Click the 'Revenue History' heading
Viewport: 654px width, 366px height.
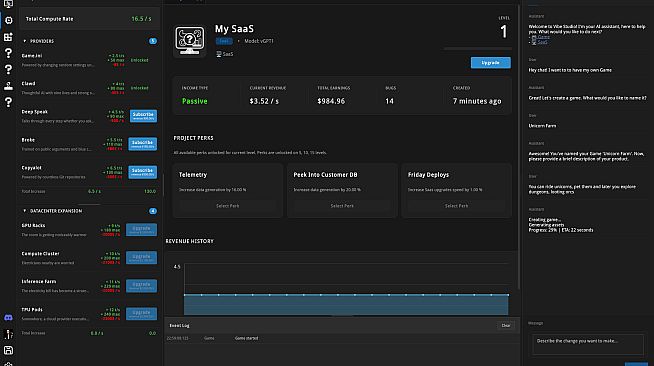(189, 241)
